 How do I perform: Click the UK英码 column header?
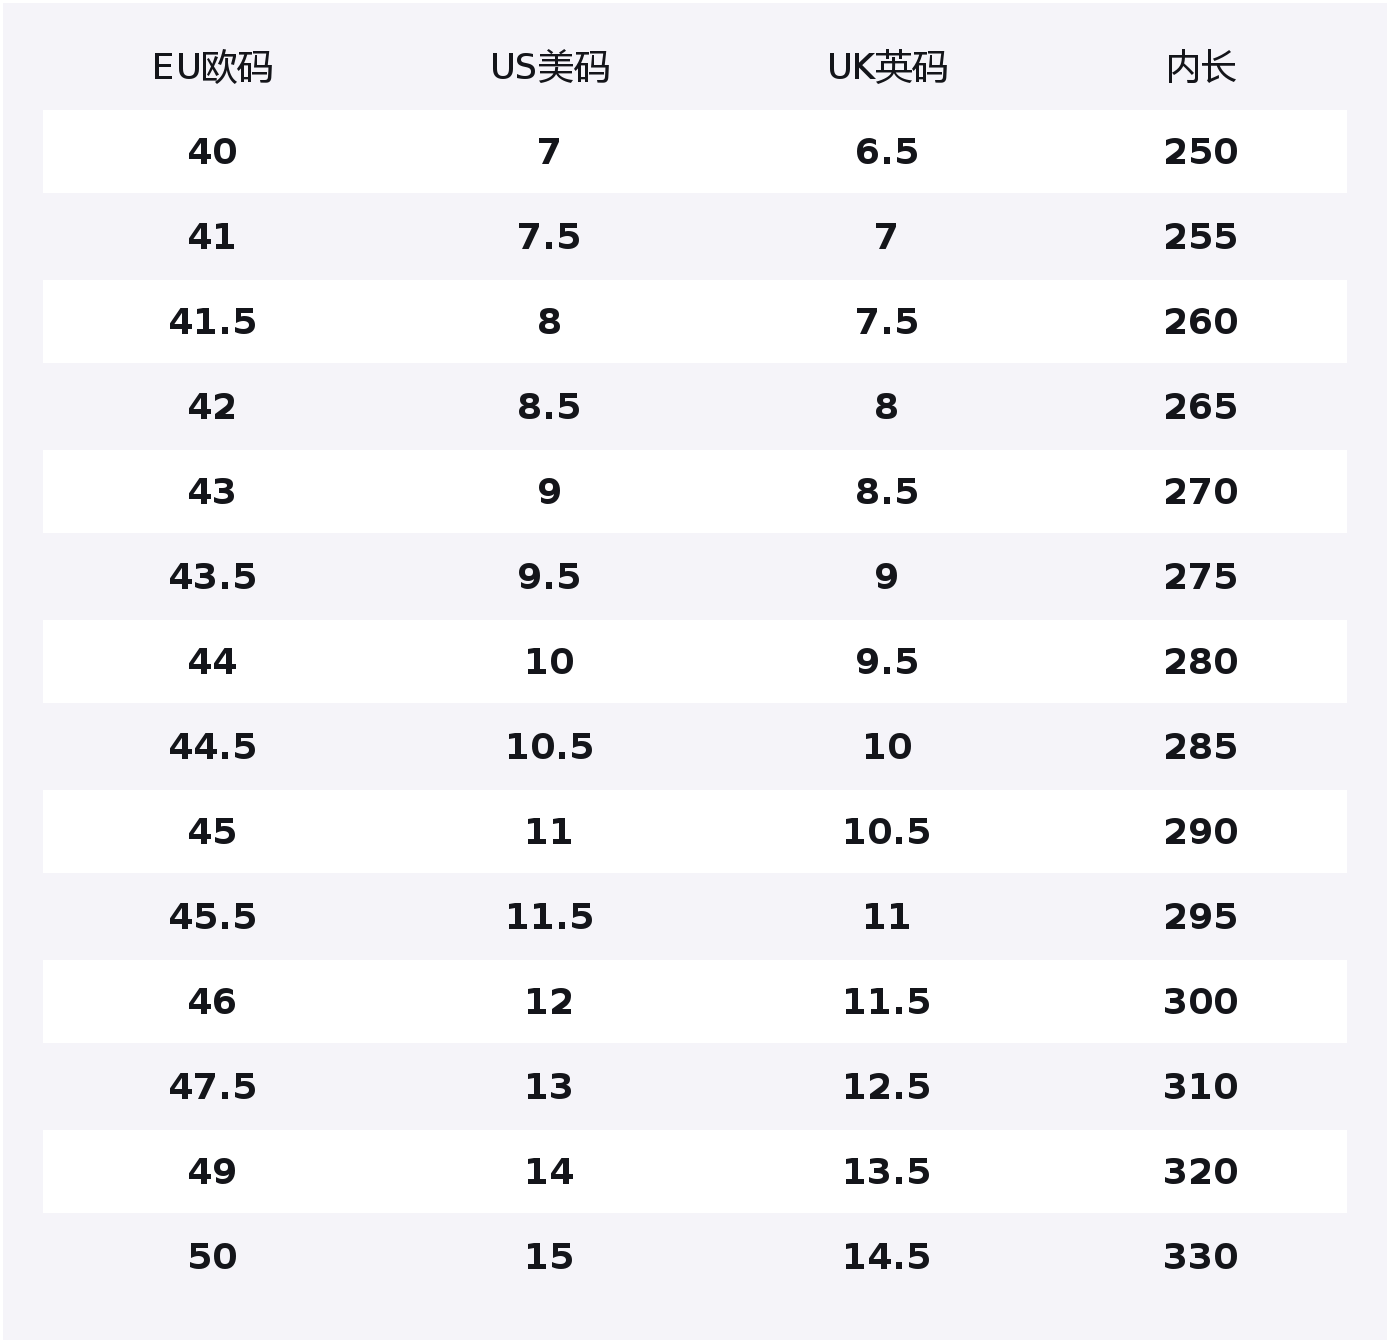[887, 68]
